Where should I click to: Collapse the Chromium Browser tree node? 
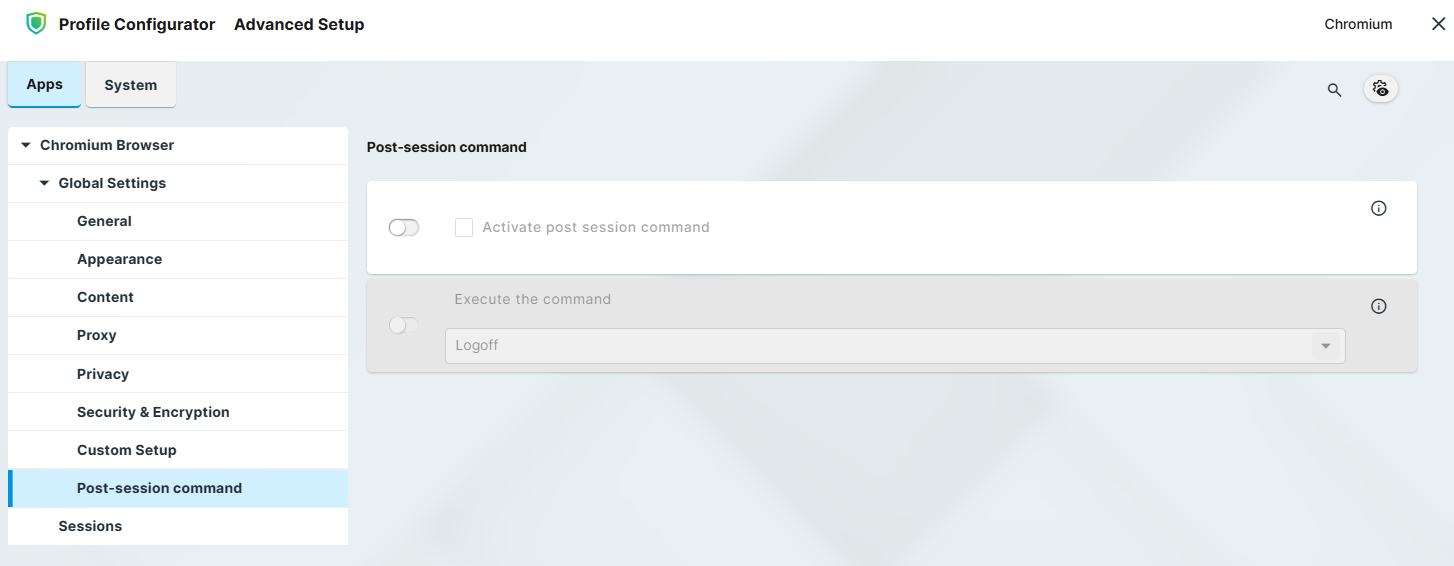pyautogui.click(x=26, y=146)
